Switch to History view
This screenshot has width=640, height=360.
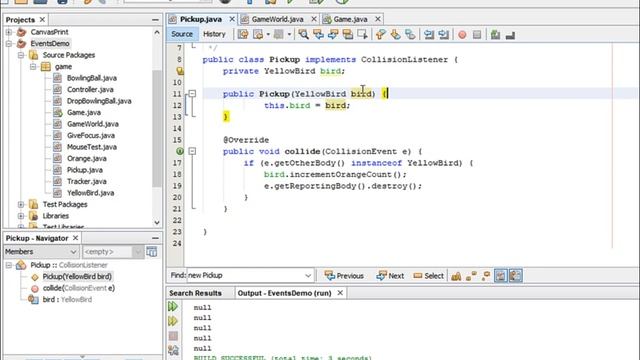(214, 34)
